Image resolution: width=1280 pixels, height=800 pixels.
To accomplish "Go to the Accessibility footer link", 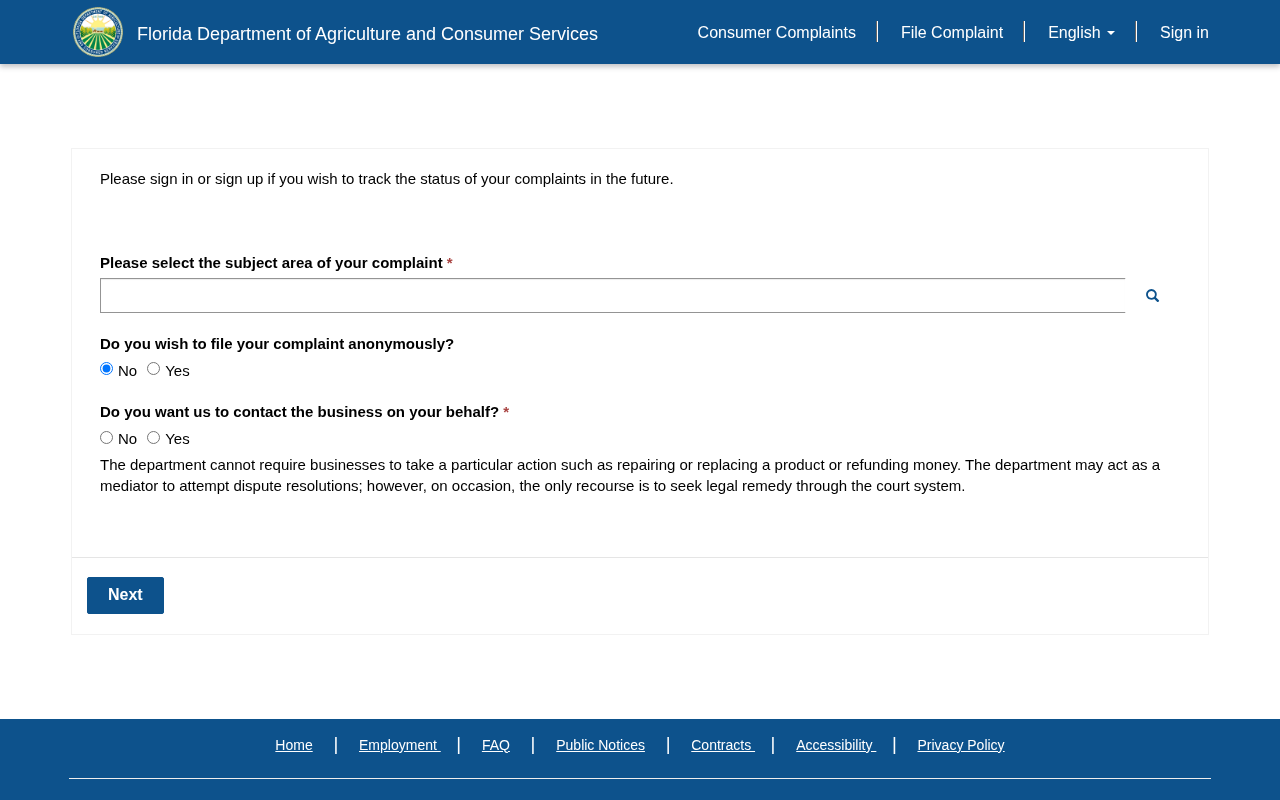I will pos(834,745).
